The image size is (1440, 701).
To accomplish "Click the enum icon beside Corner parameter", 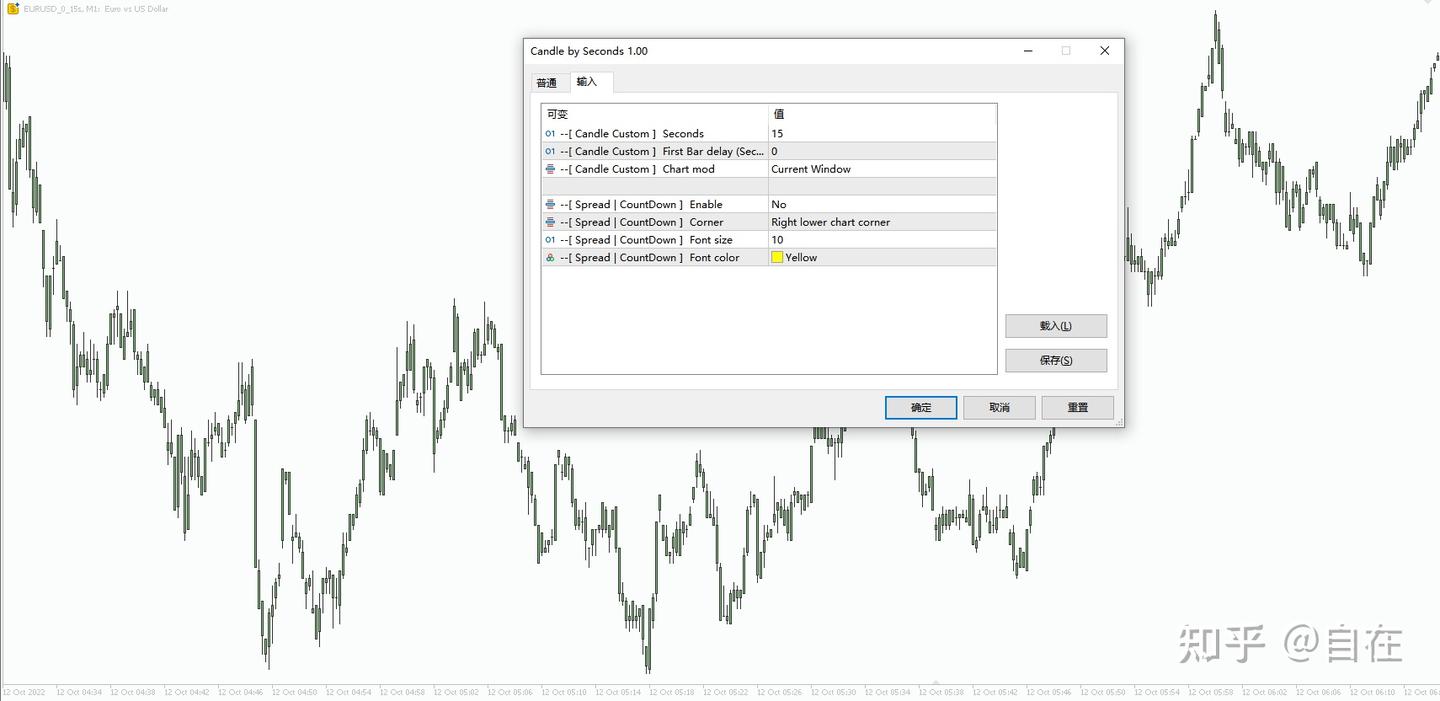I will (x=550, y=222).
